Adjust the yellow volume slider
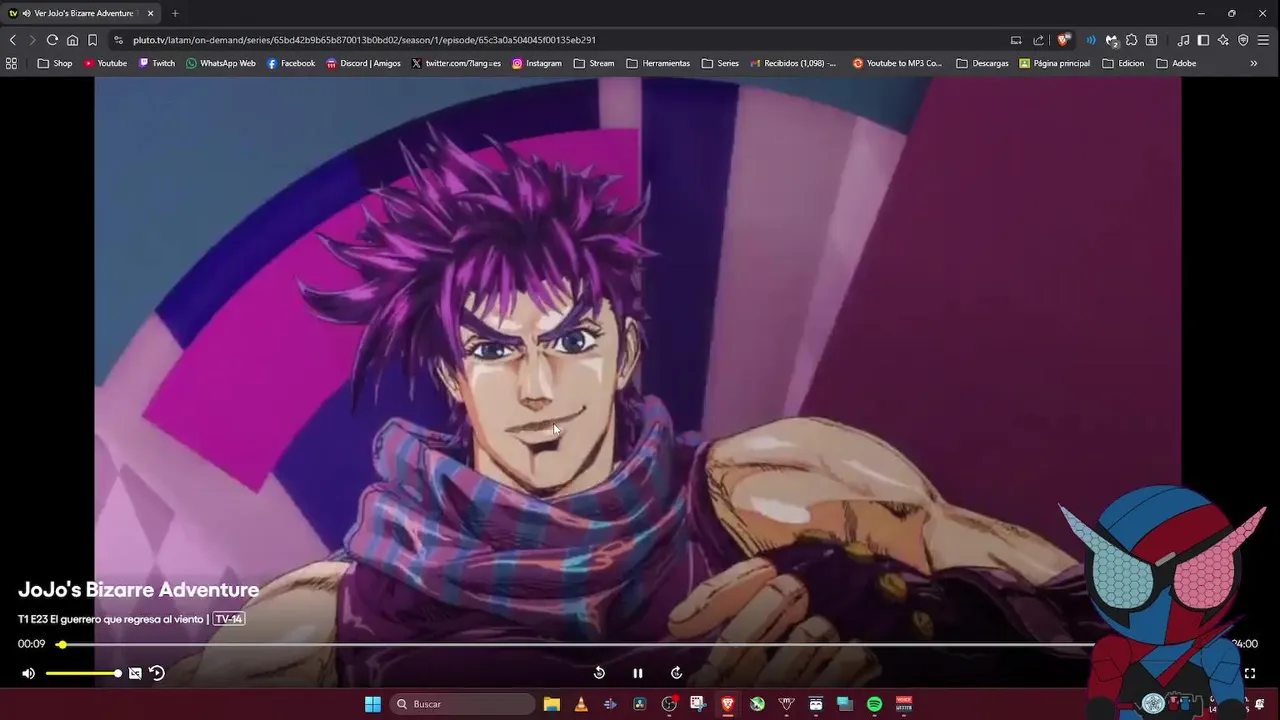Viewport: 1280px width, 720px height. tap(82, 673)
